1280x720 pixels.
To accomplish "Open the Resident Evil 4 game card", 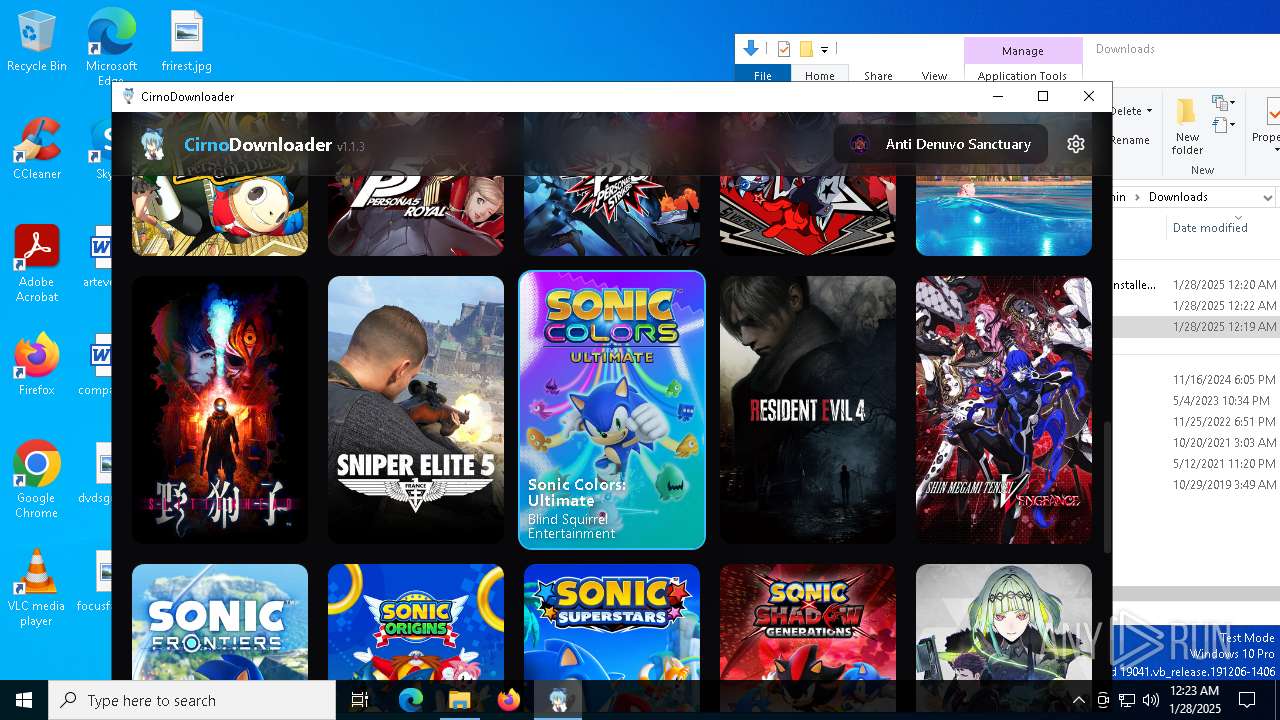I will [808, 410].
